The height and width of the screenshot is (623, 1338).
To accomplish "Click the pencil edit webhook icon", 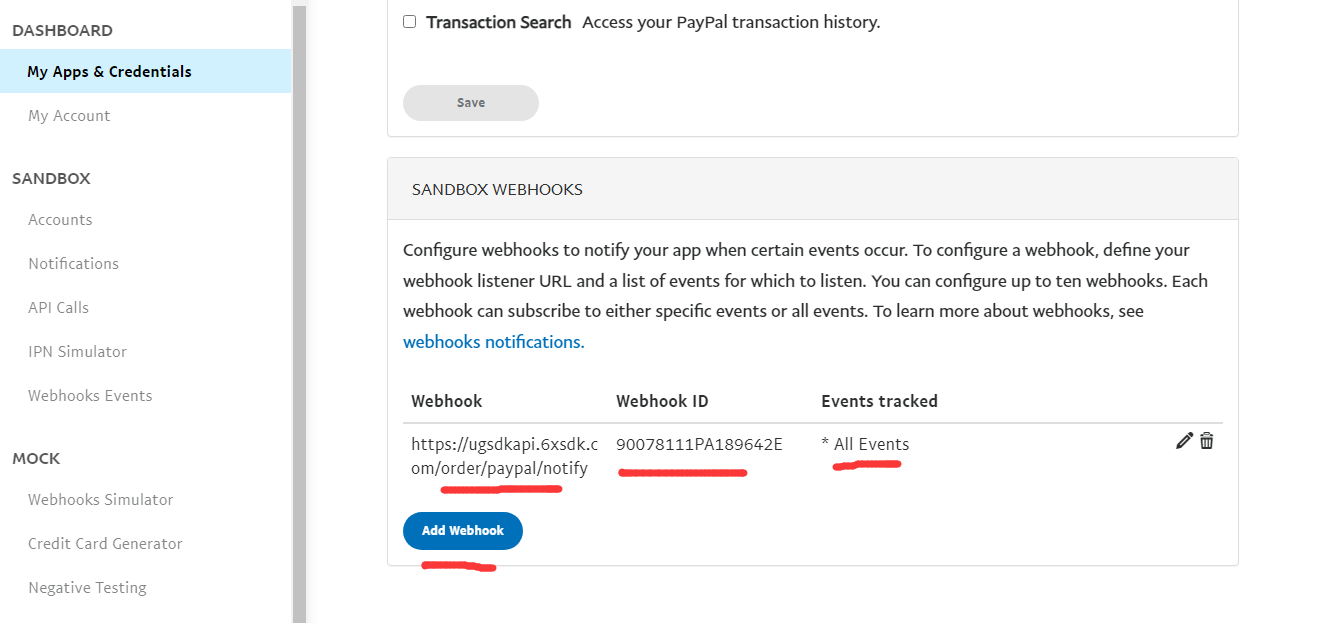I will pyautogui.click(x=1185, y=441).
